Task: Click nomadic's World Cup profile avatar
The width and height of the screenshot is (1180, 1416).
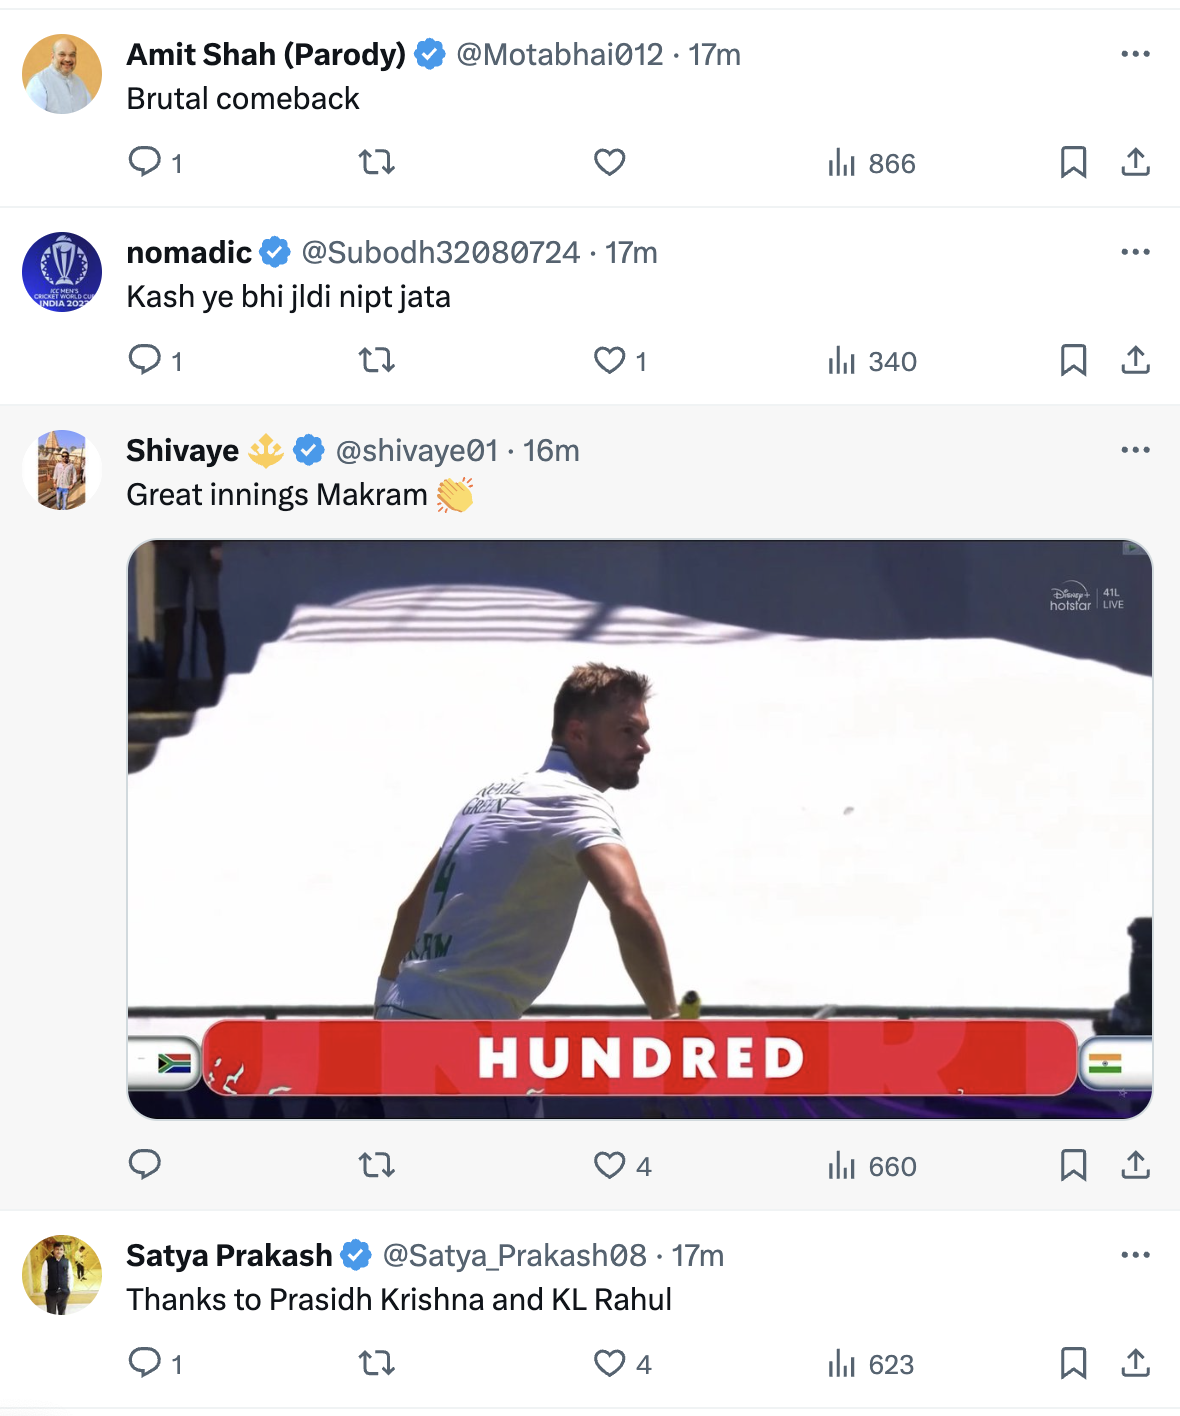Action: [62, 272]
